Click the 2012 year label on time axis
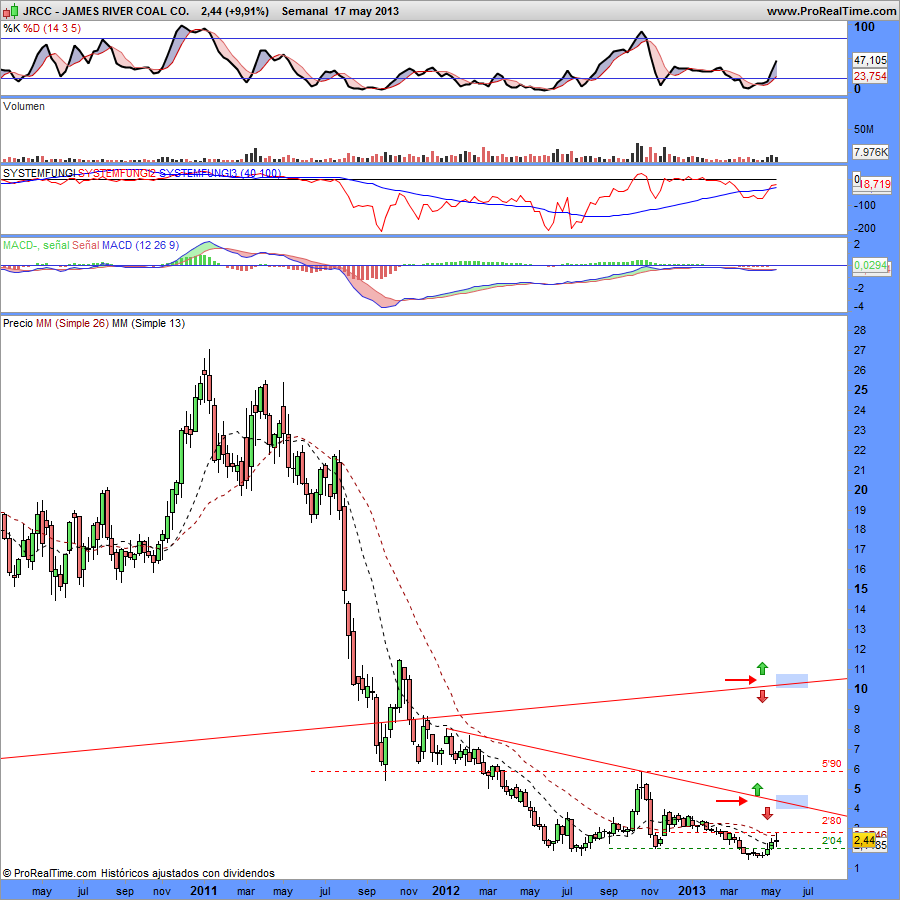Viewport: 900px width, 900px height. 446,891
